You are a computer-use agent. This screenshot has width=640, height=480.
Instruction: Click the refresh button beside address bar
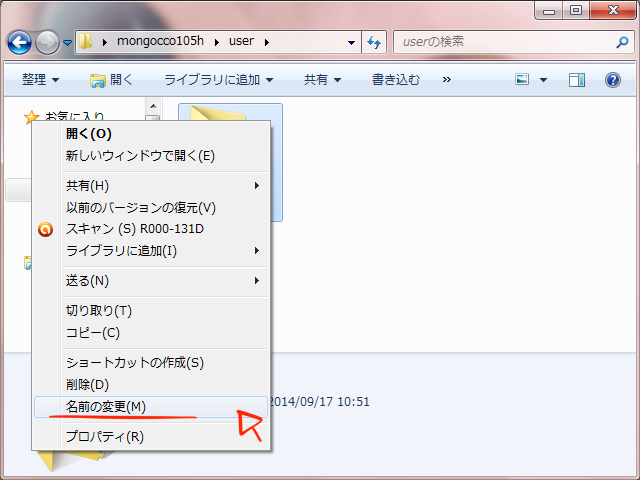(375, 42)
